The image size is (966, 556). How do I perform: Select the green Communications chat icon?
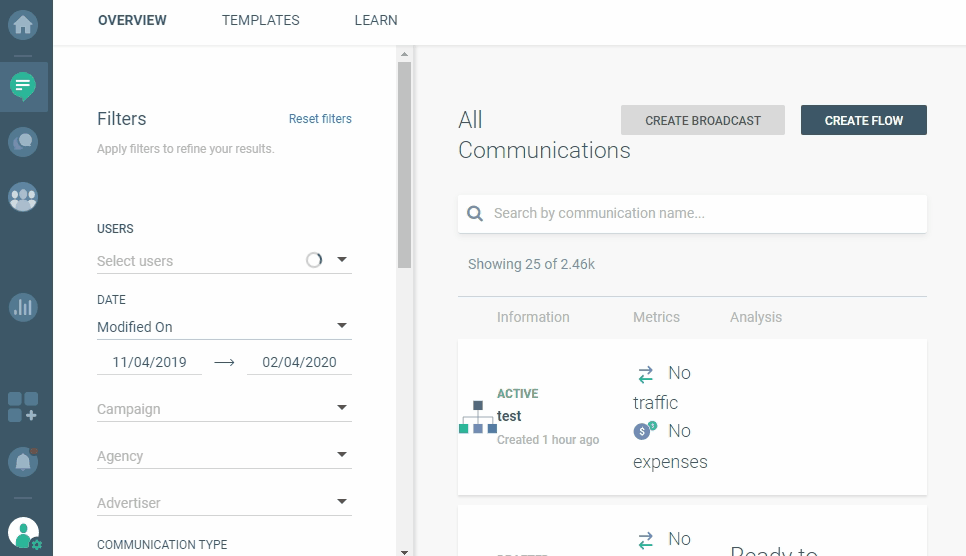(x=23, y=87)
